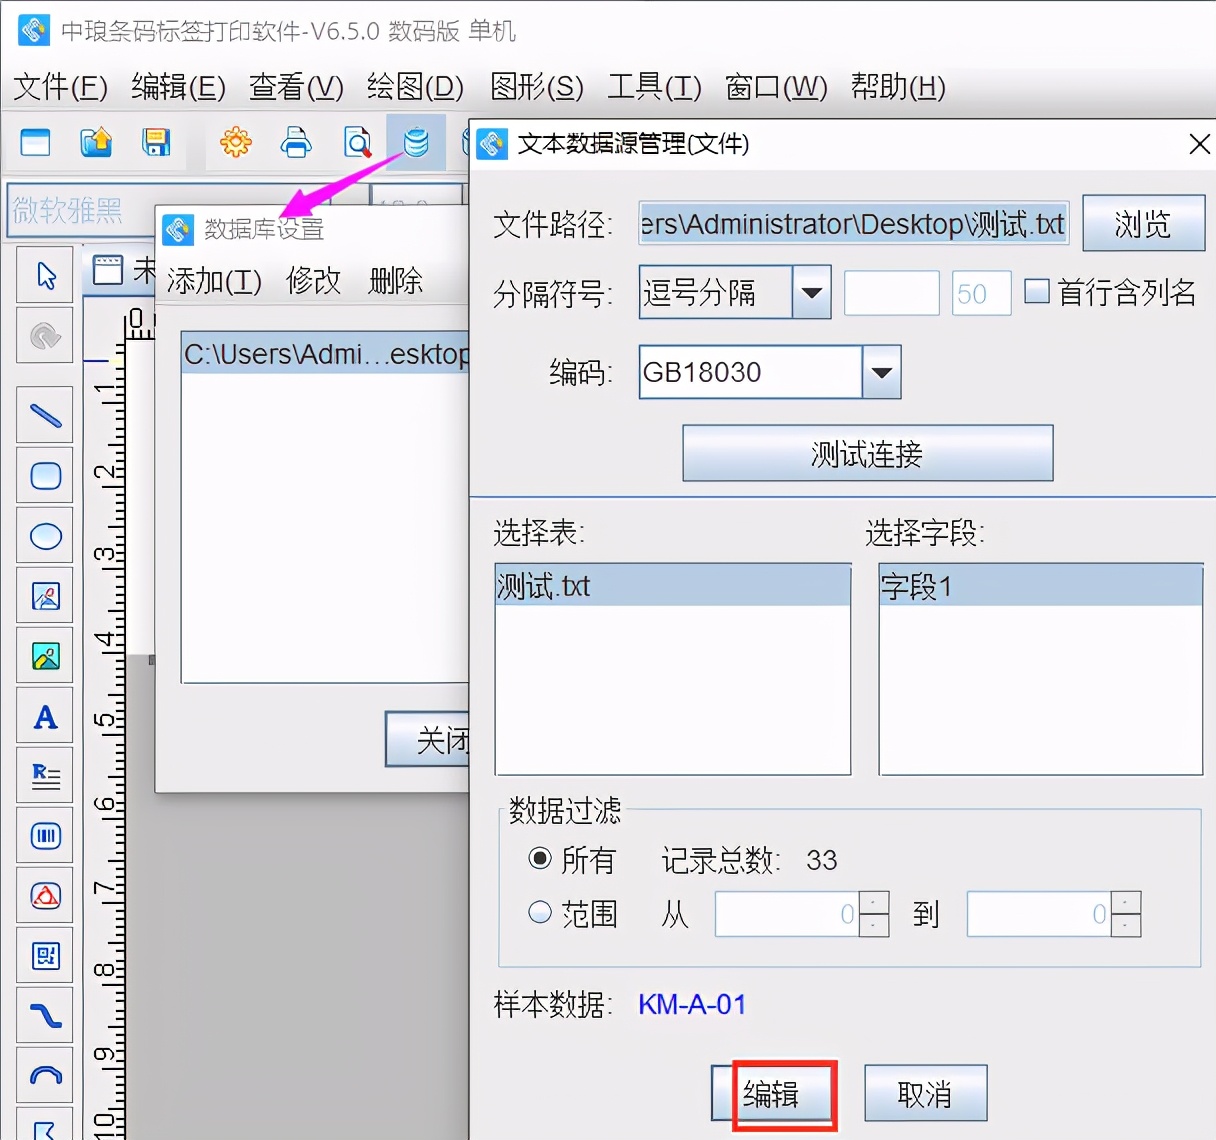Select the straight line drawing tool
Viewport: 1216px width, 1140px height.
45,415
